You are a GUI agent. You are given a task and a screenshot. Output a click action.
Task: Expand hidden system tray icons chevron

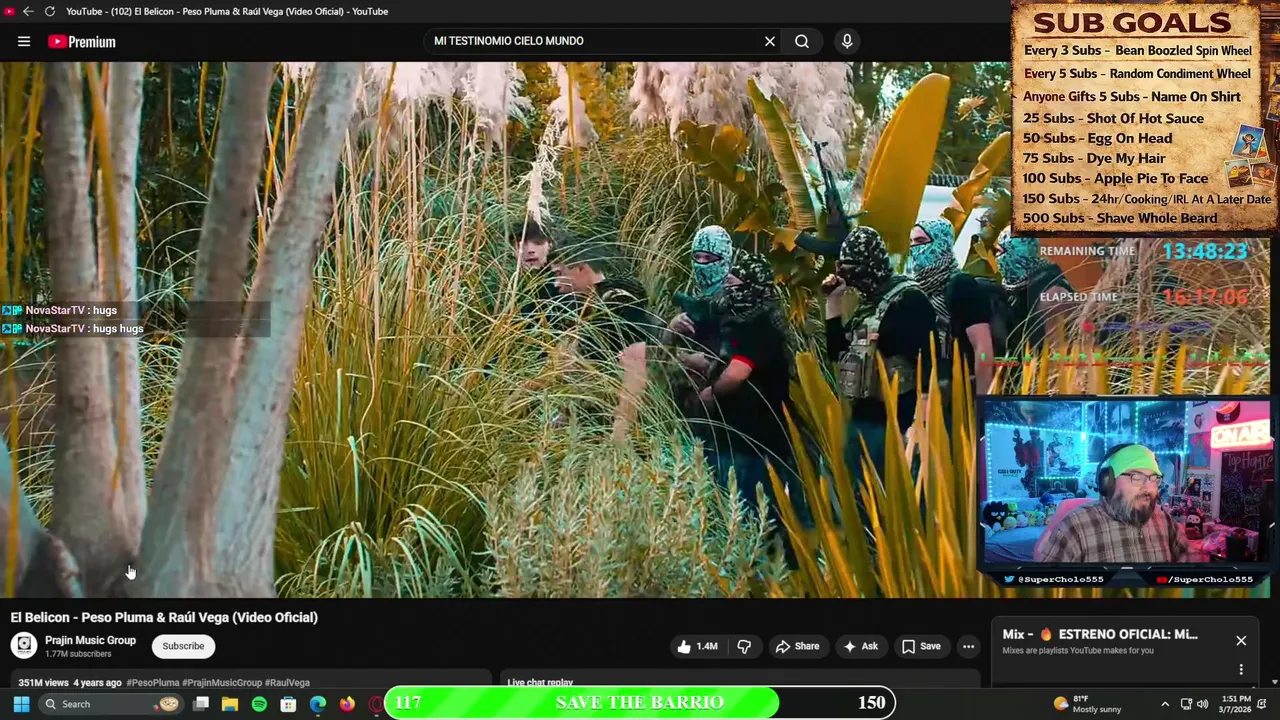[1165, 704]
